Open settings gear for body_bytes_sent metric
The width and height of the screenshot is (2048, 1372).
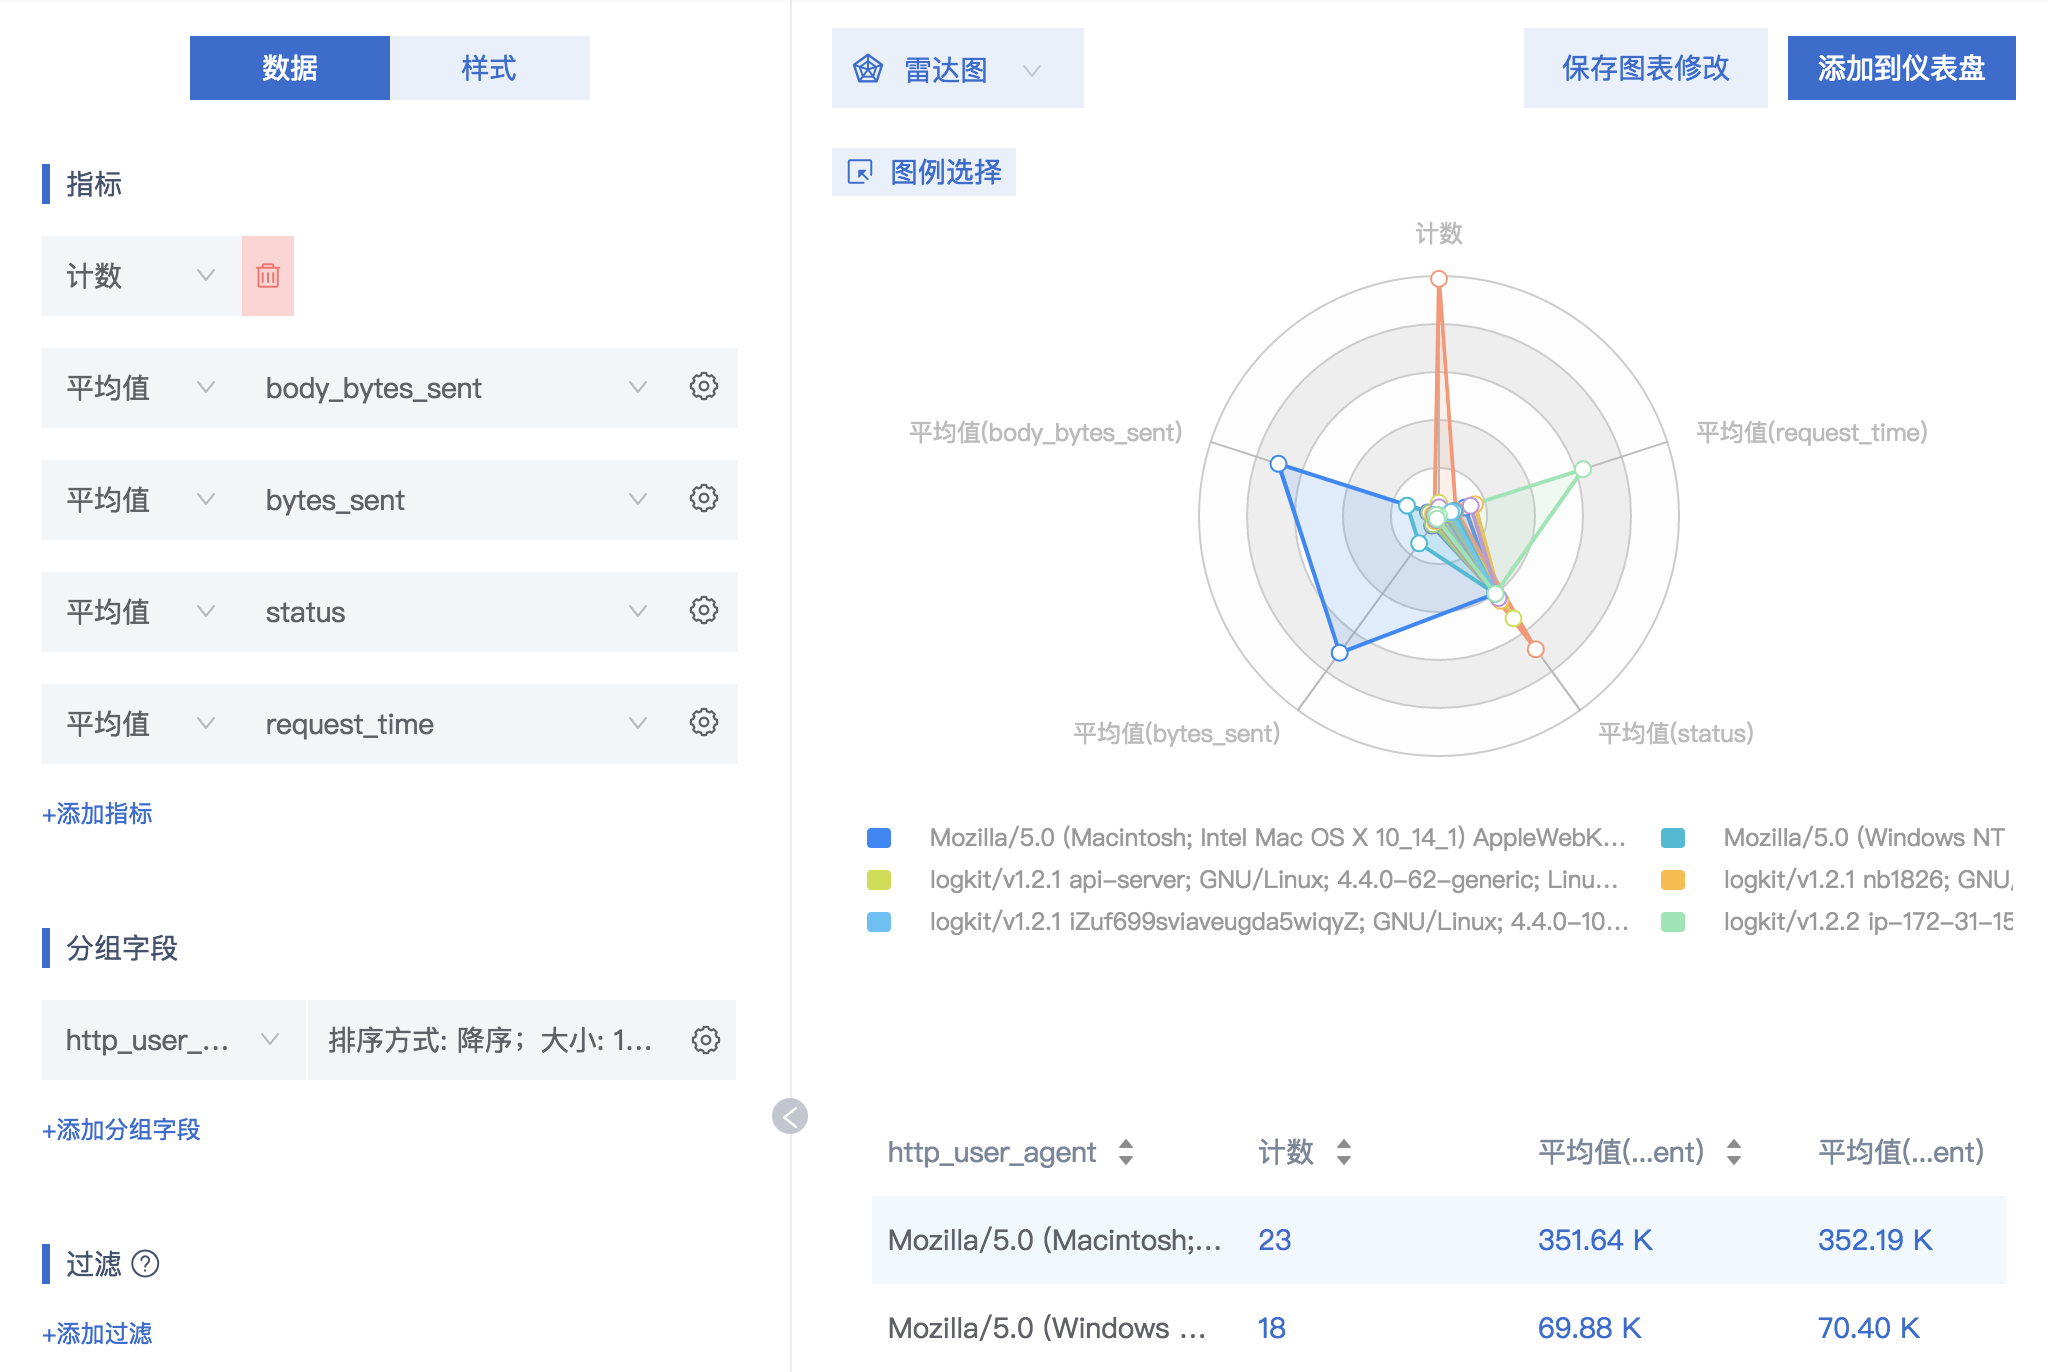point(704,387)
